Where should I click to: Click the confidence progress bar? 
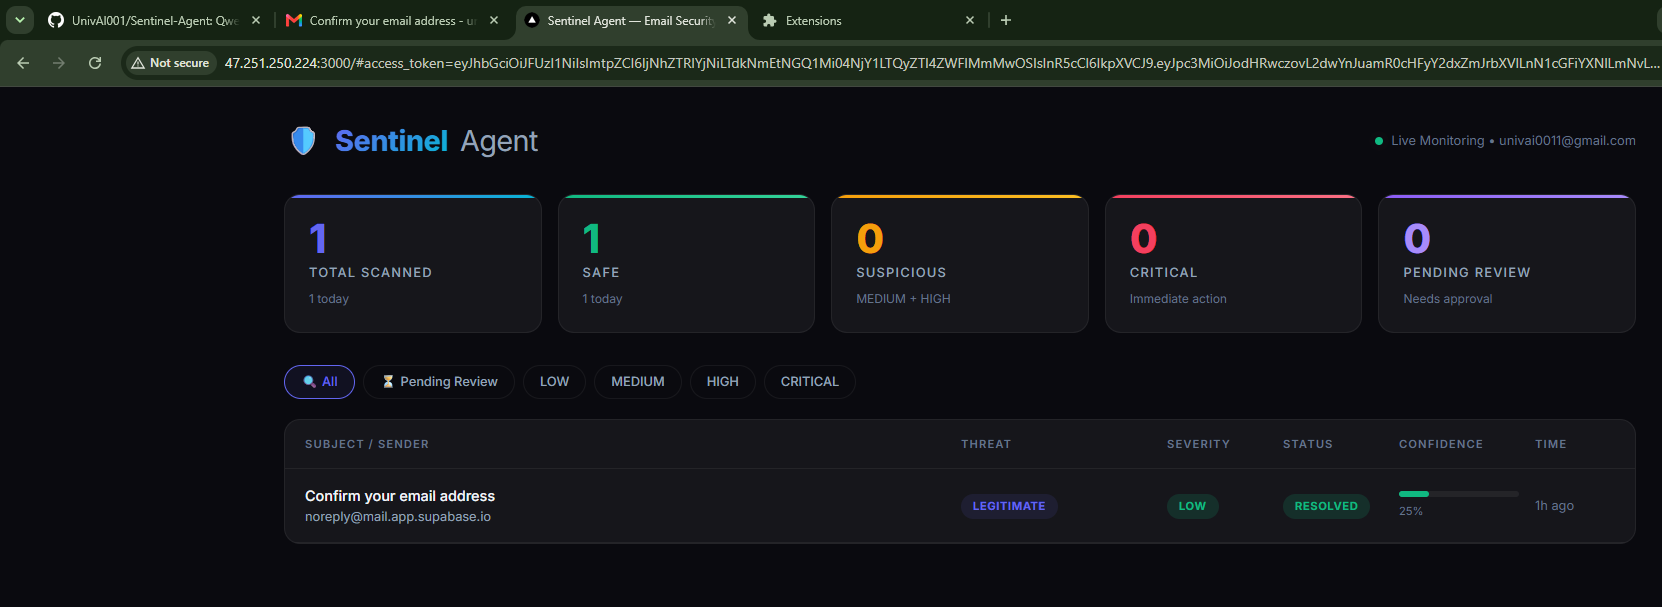pyautogui.click(x=1458, y=494)
